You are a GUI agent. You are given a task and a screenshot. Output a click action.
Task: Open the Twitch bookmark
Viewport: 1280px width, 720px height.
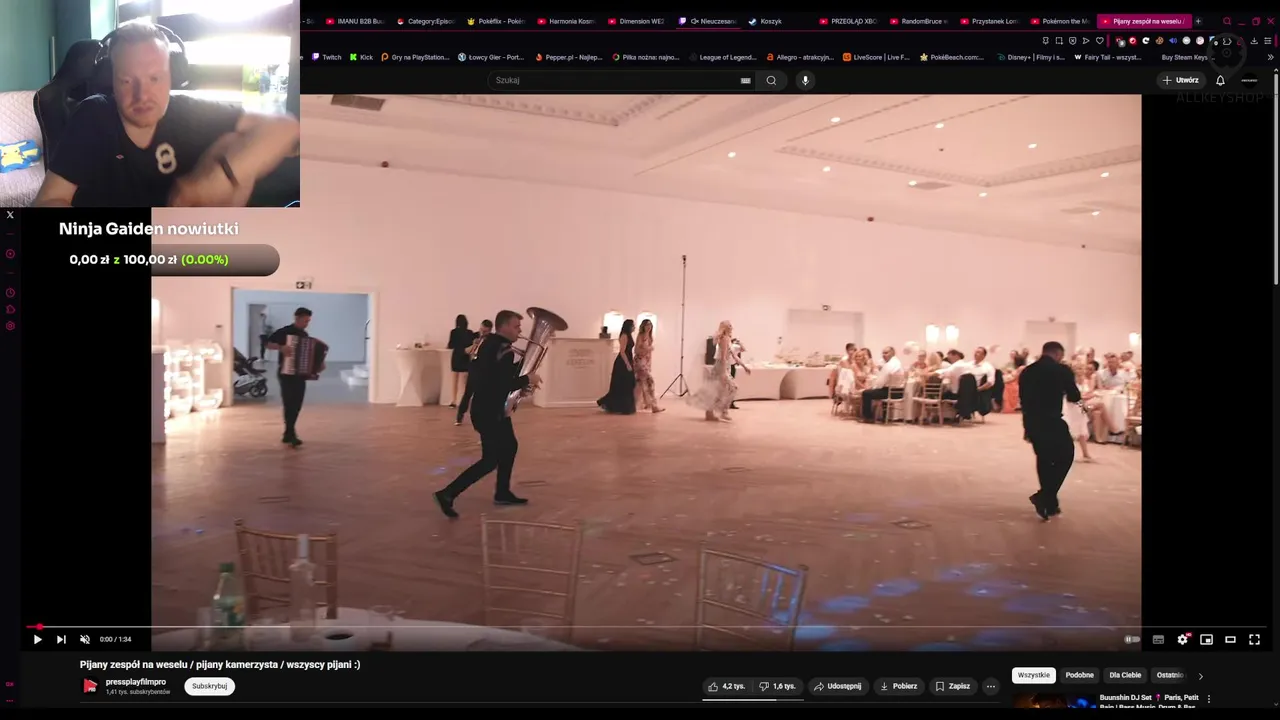coord(327,57)
